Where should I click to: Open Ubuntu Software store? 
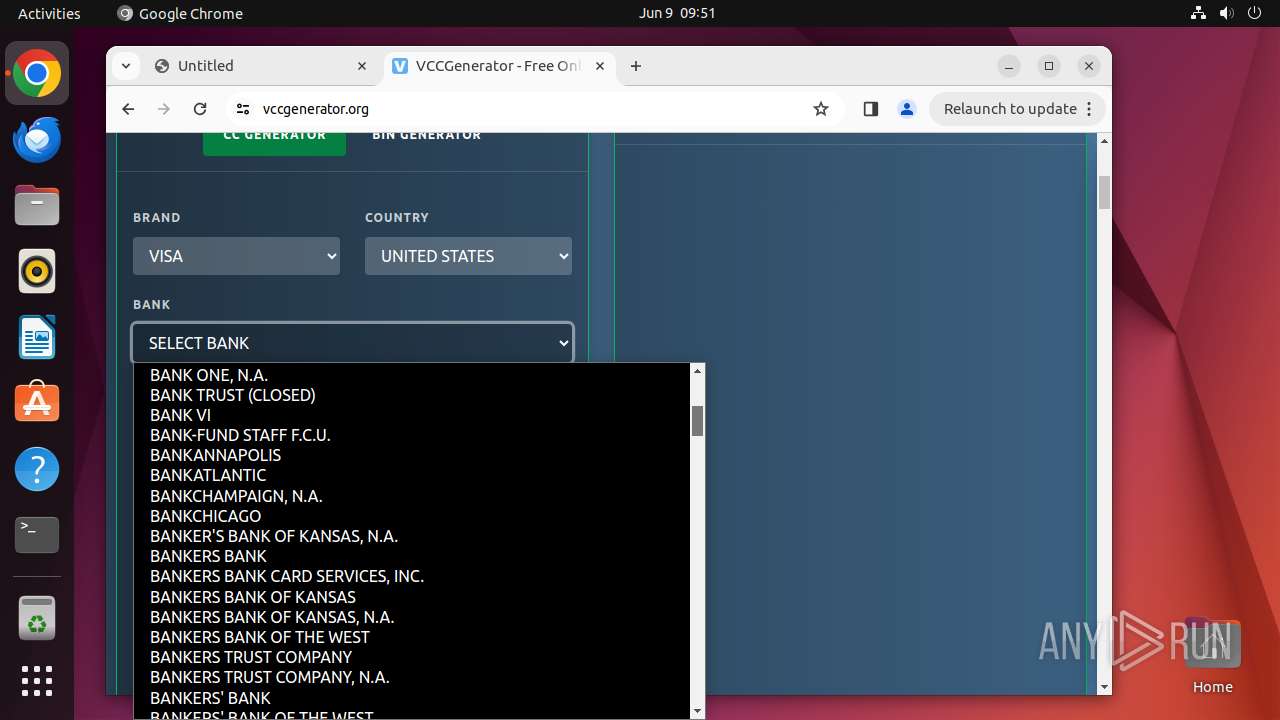pos(37,403)
